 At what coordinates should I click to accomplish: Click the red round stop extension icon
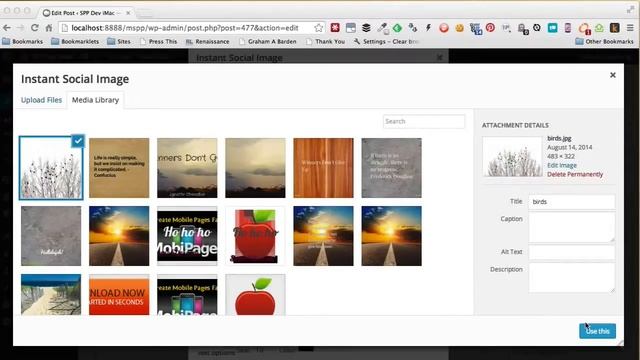point(444,28)
